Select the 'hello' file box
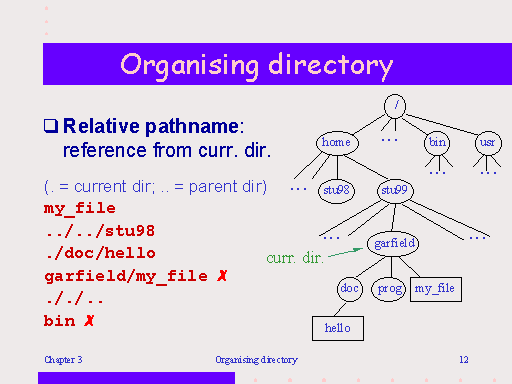The image size is (512, 384). 338,328
